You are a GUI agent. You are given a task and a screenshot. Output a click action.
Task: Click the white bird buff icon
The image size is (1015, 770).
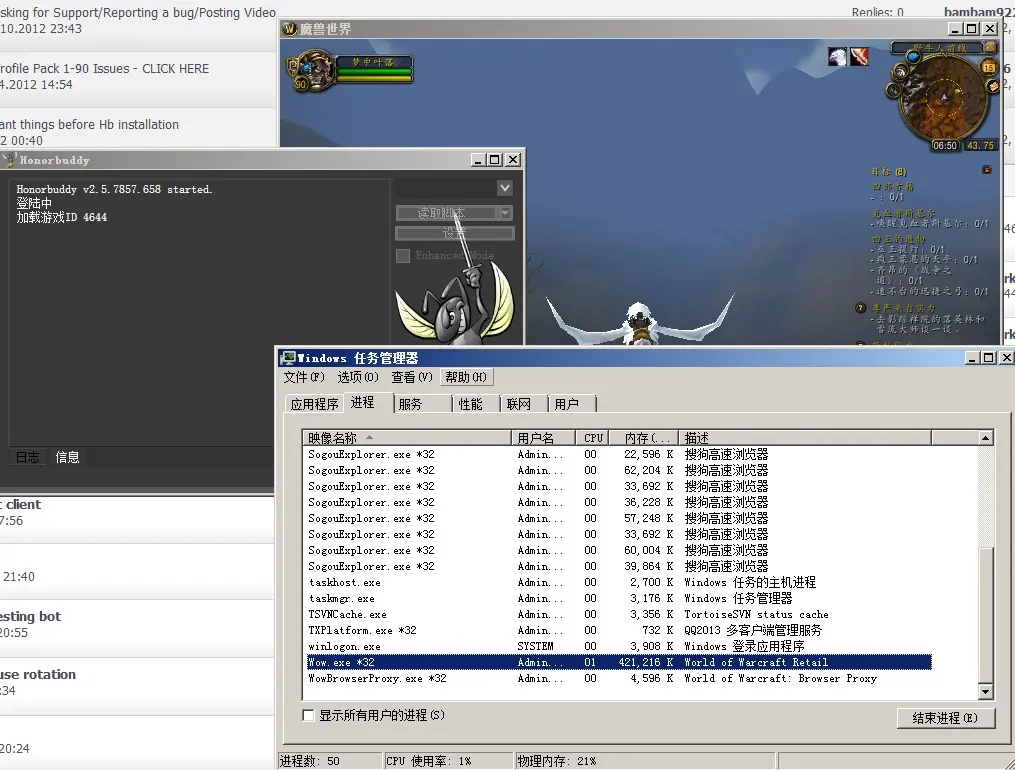tap(837, 56)
